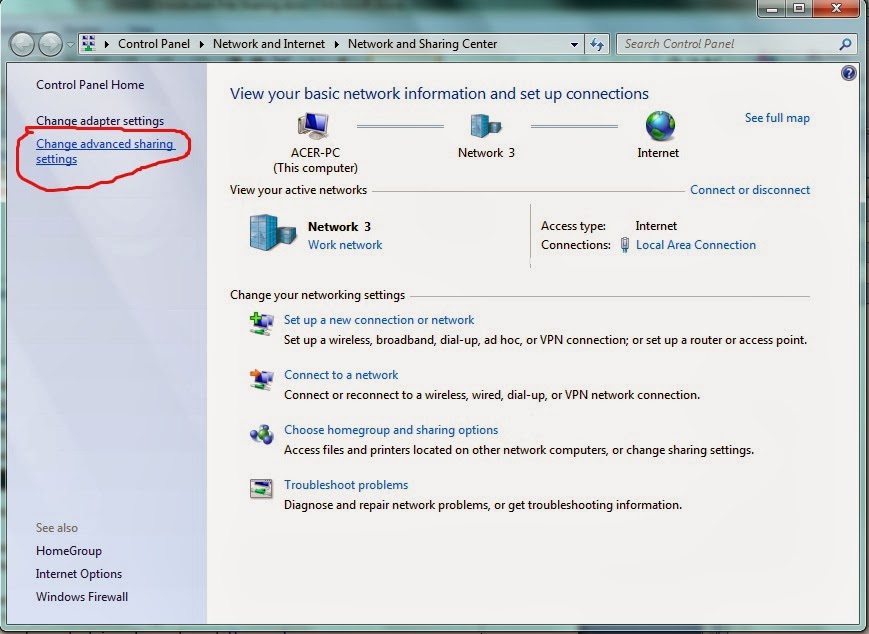Viewport: 869px width, 634px height.
Task: Expand the chevron after Control Panel breadcrumb
Action: [200, 44]
